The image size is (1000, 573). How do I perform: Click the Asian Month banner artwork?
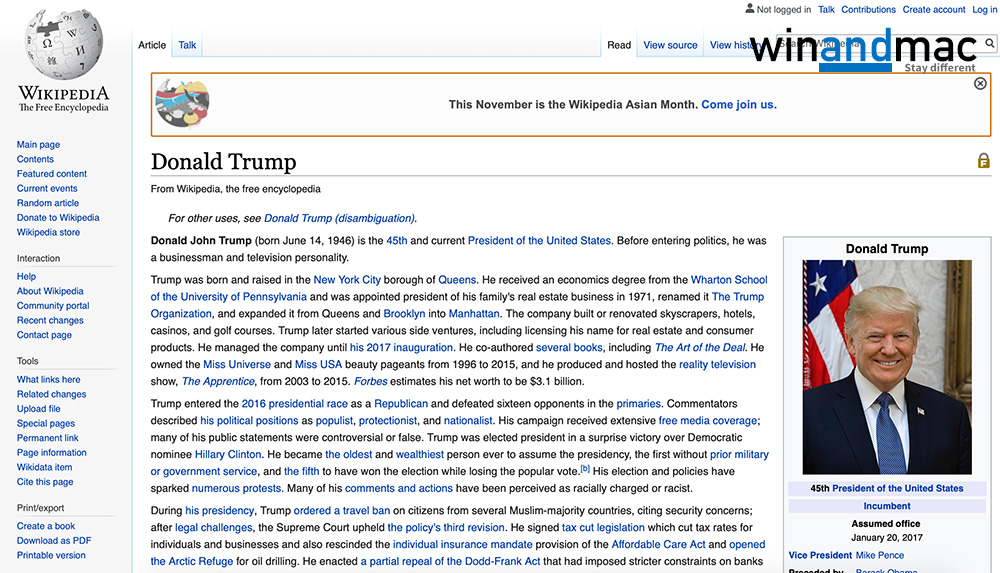(x=183, y=104)
